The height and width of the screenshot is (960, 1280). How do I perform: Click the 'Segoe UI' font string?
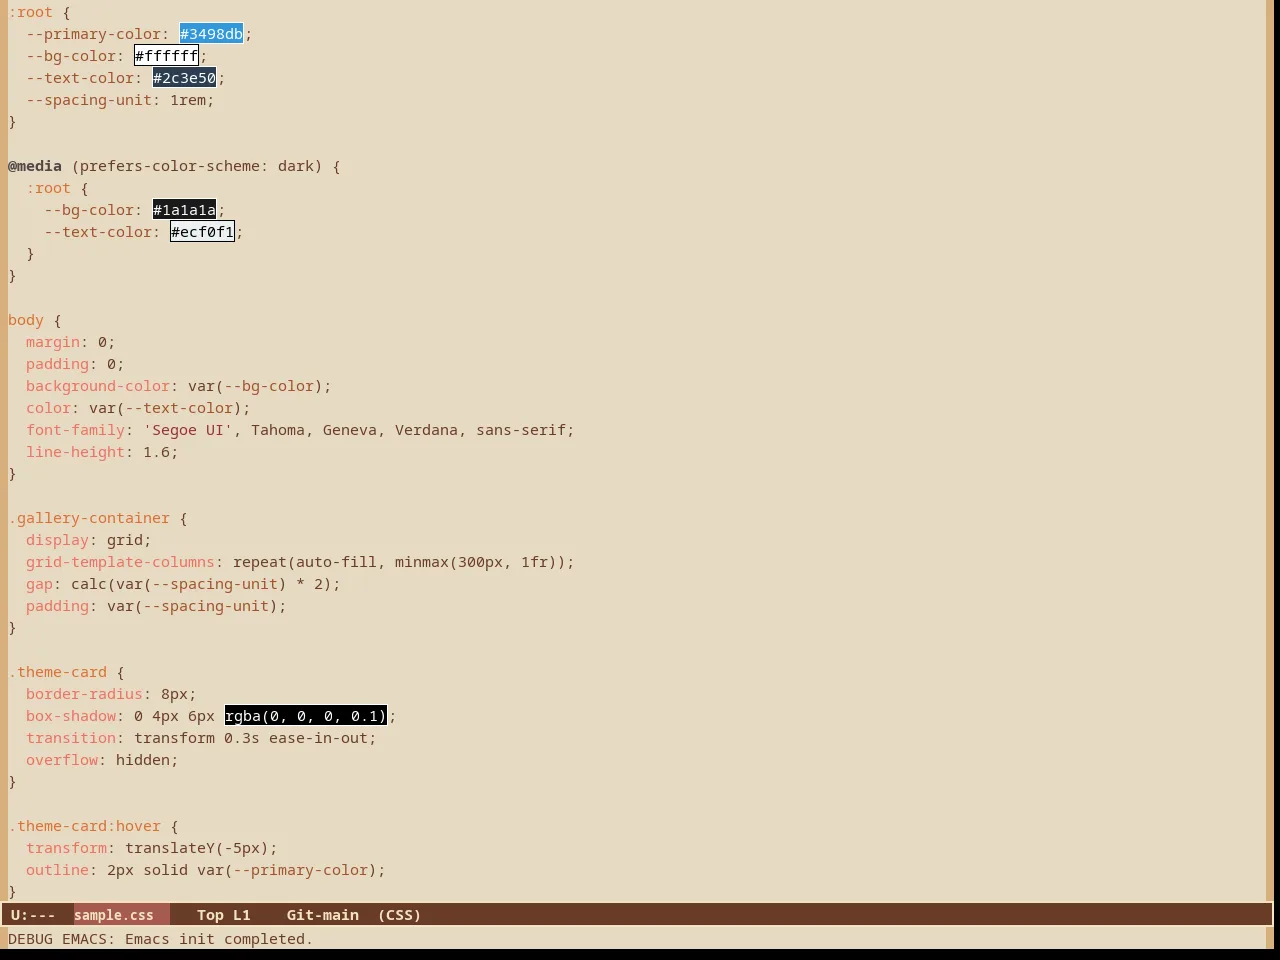click(188, 430)
